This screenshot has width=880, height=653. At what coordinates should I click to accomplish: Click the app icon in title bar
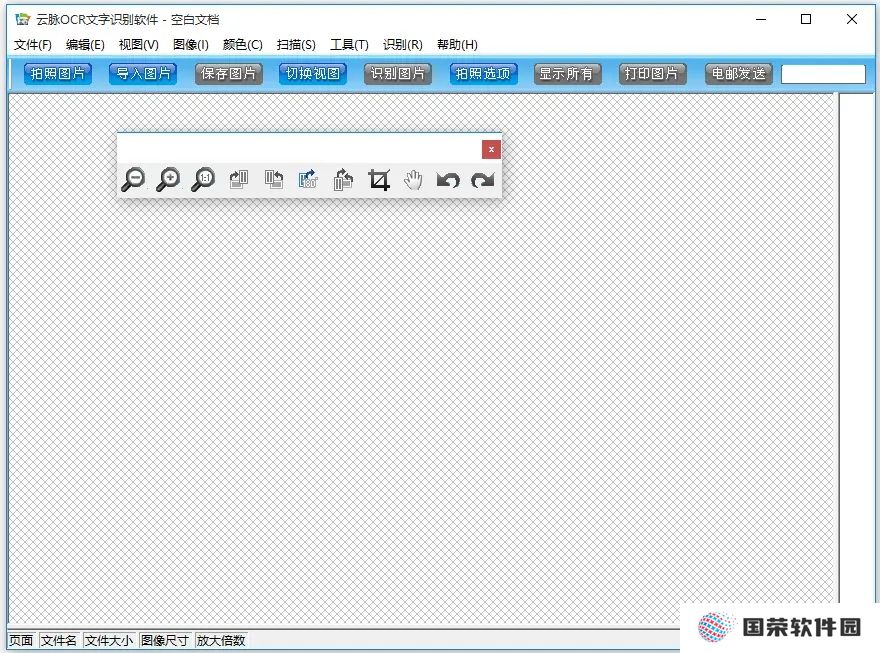click(22, 19)
